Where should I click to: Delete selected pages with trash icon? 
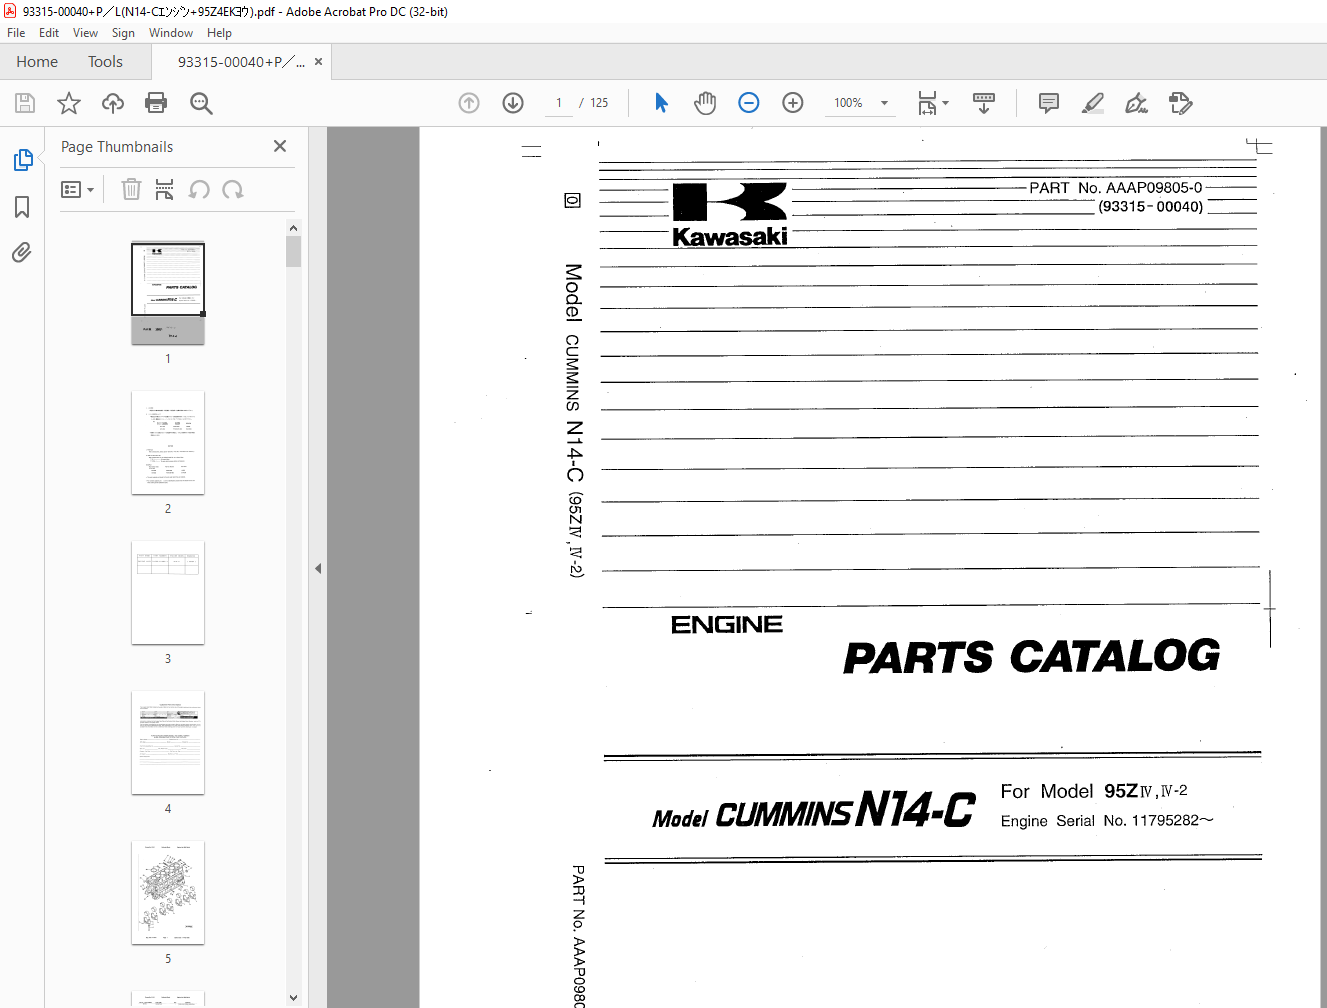point(131,189)
